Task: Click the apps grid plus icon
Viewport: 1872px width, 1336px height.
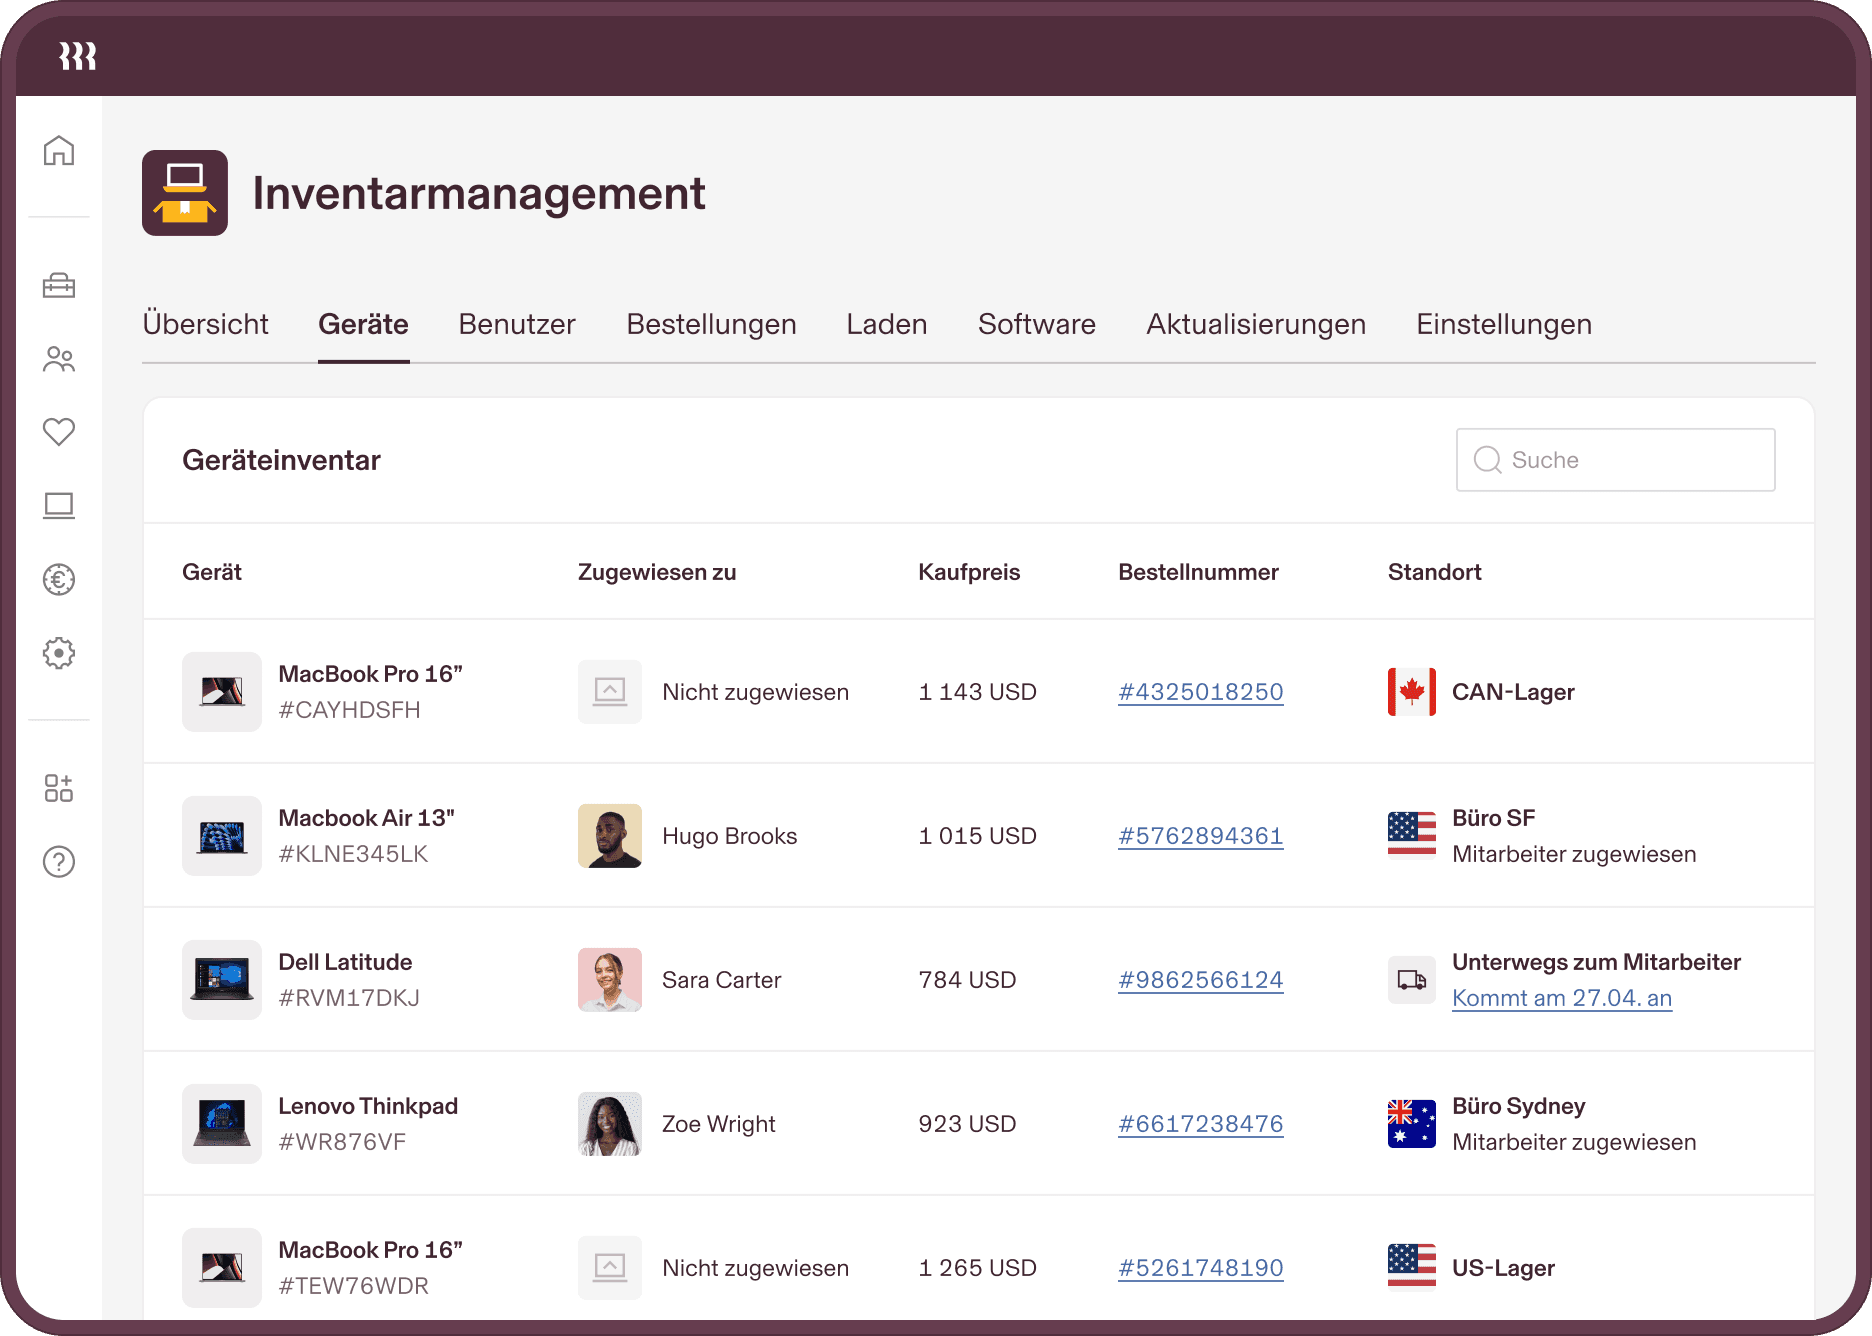Action: pyautogui.click(x=59, y=788)
